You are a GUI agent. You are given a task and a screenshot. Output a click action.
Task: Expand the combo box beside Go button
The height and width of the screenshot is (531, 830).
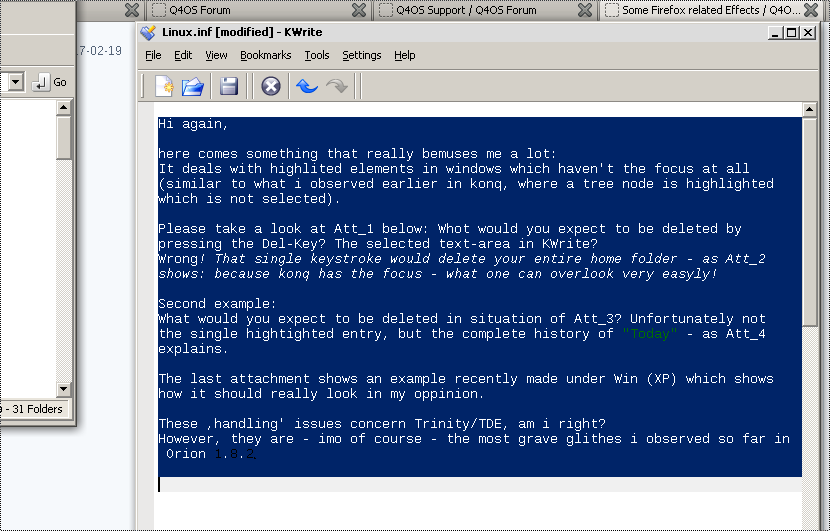[15, 82]
